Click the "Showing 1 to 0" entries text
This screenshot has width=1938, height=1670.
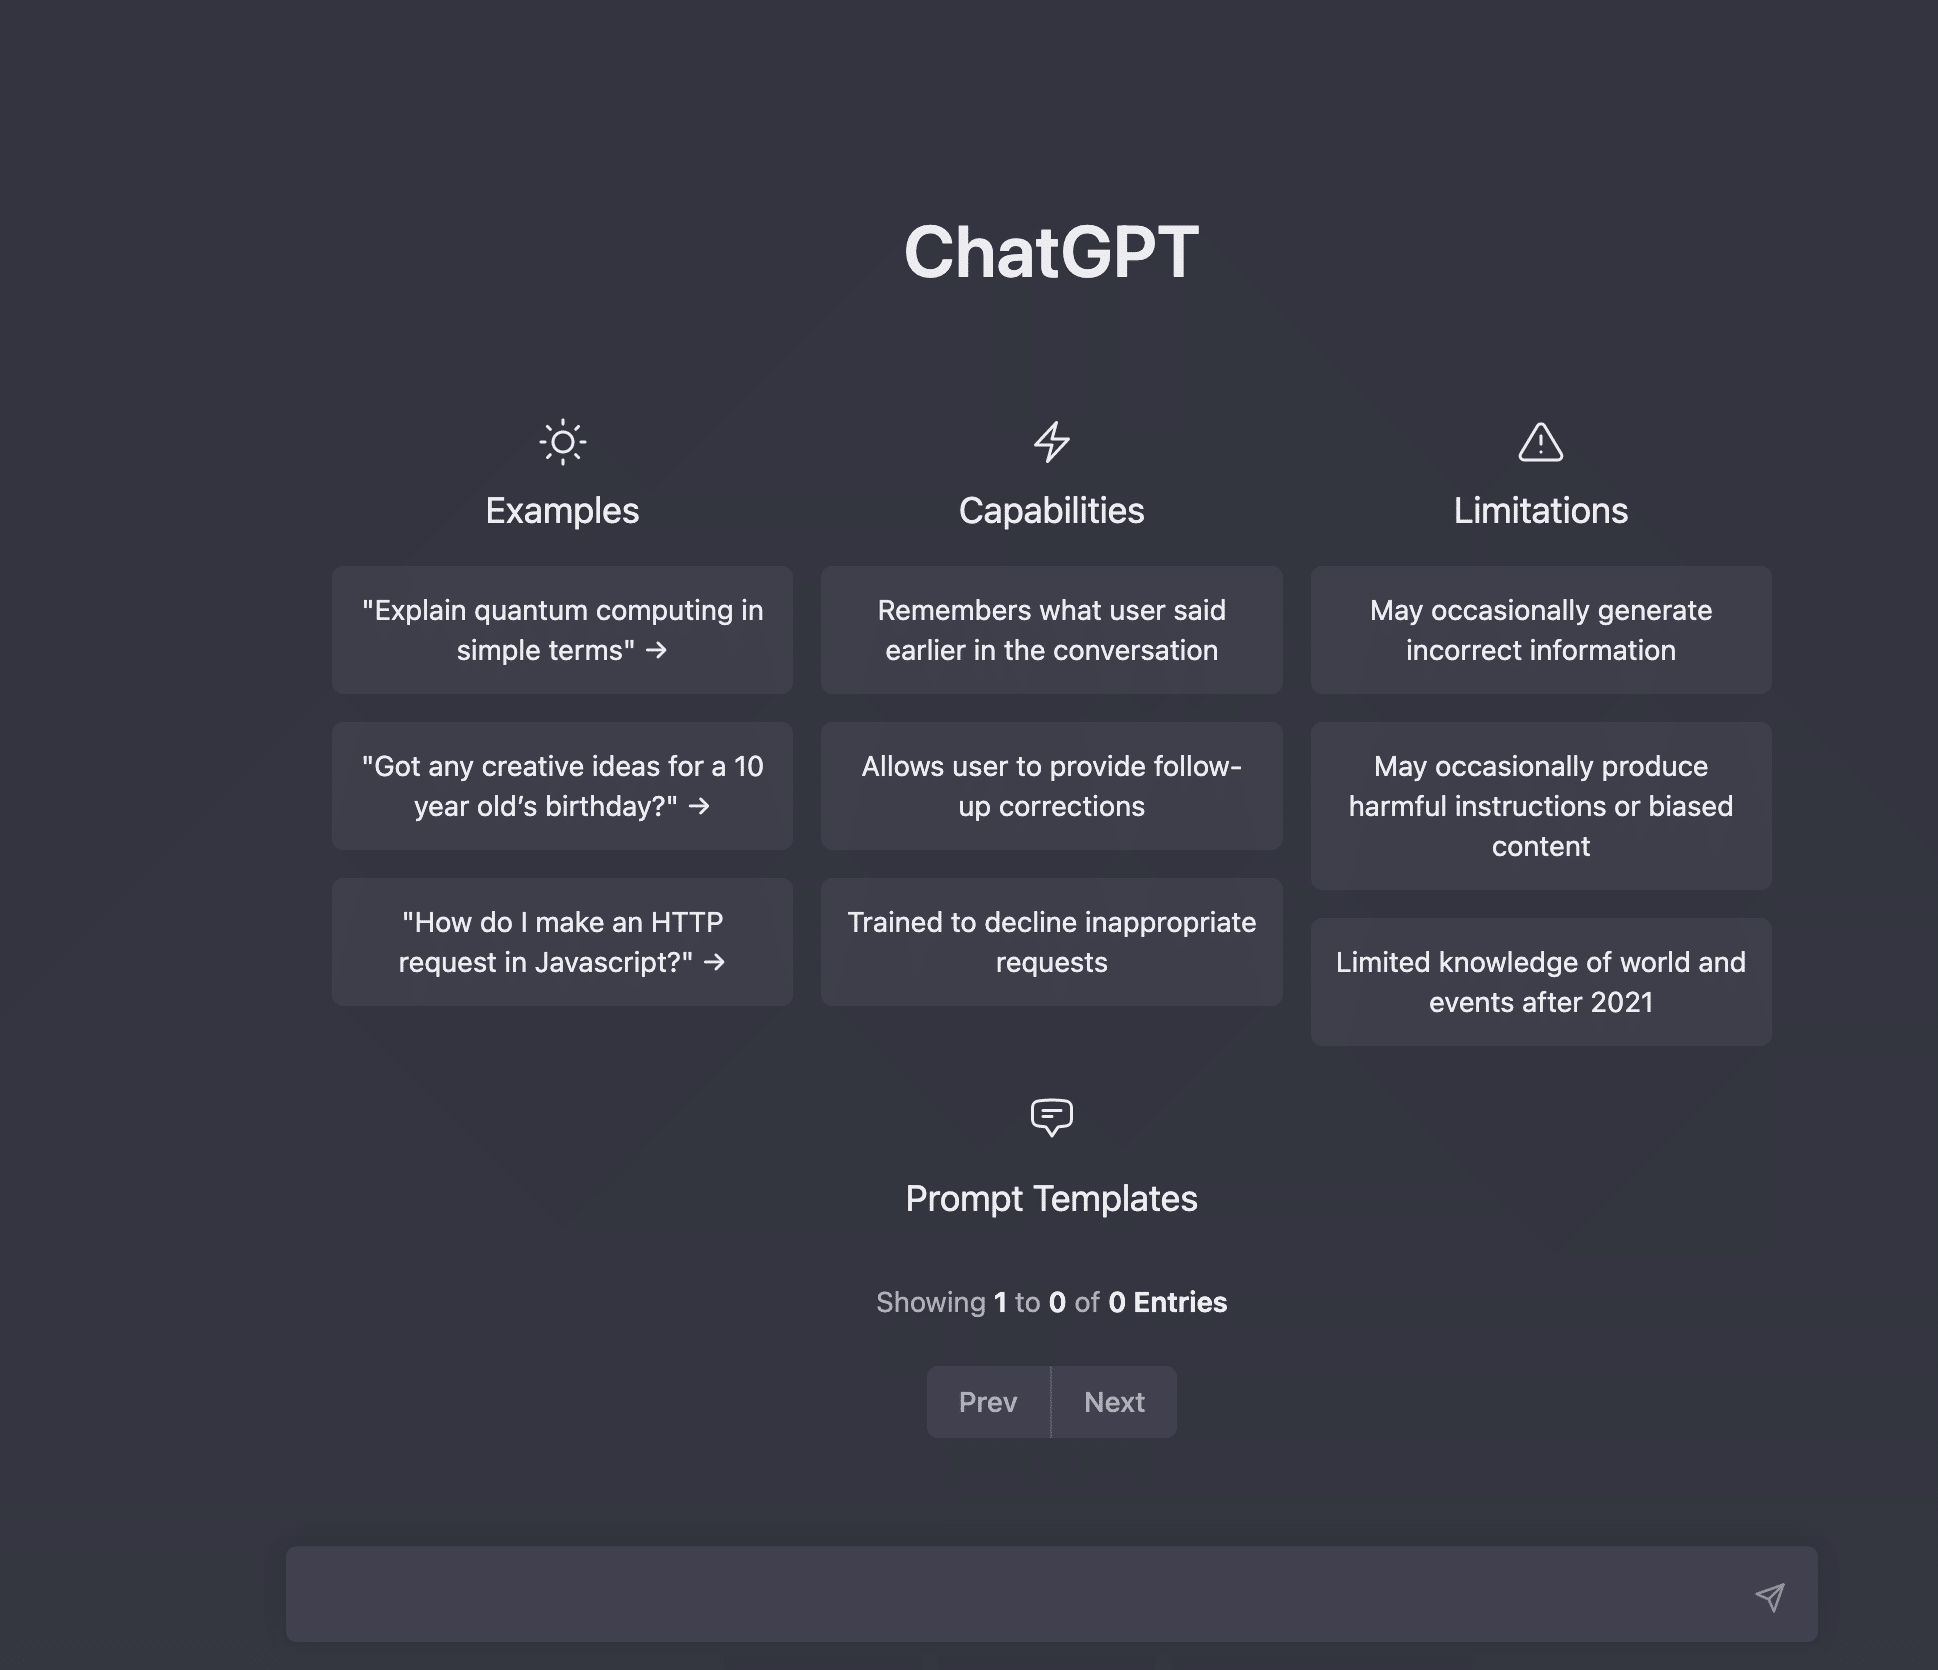[x=1051, y=1302]
